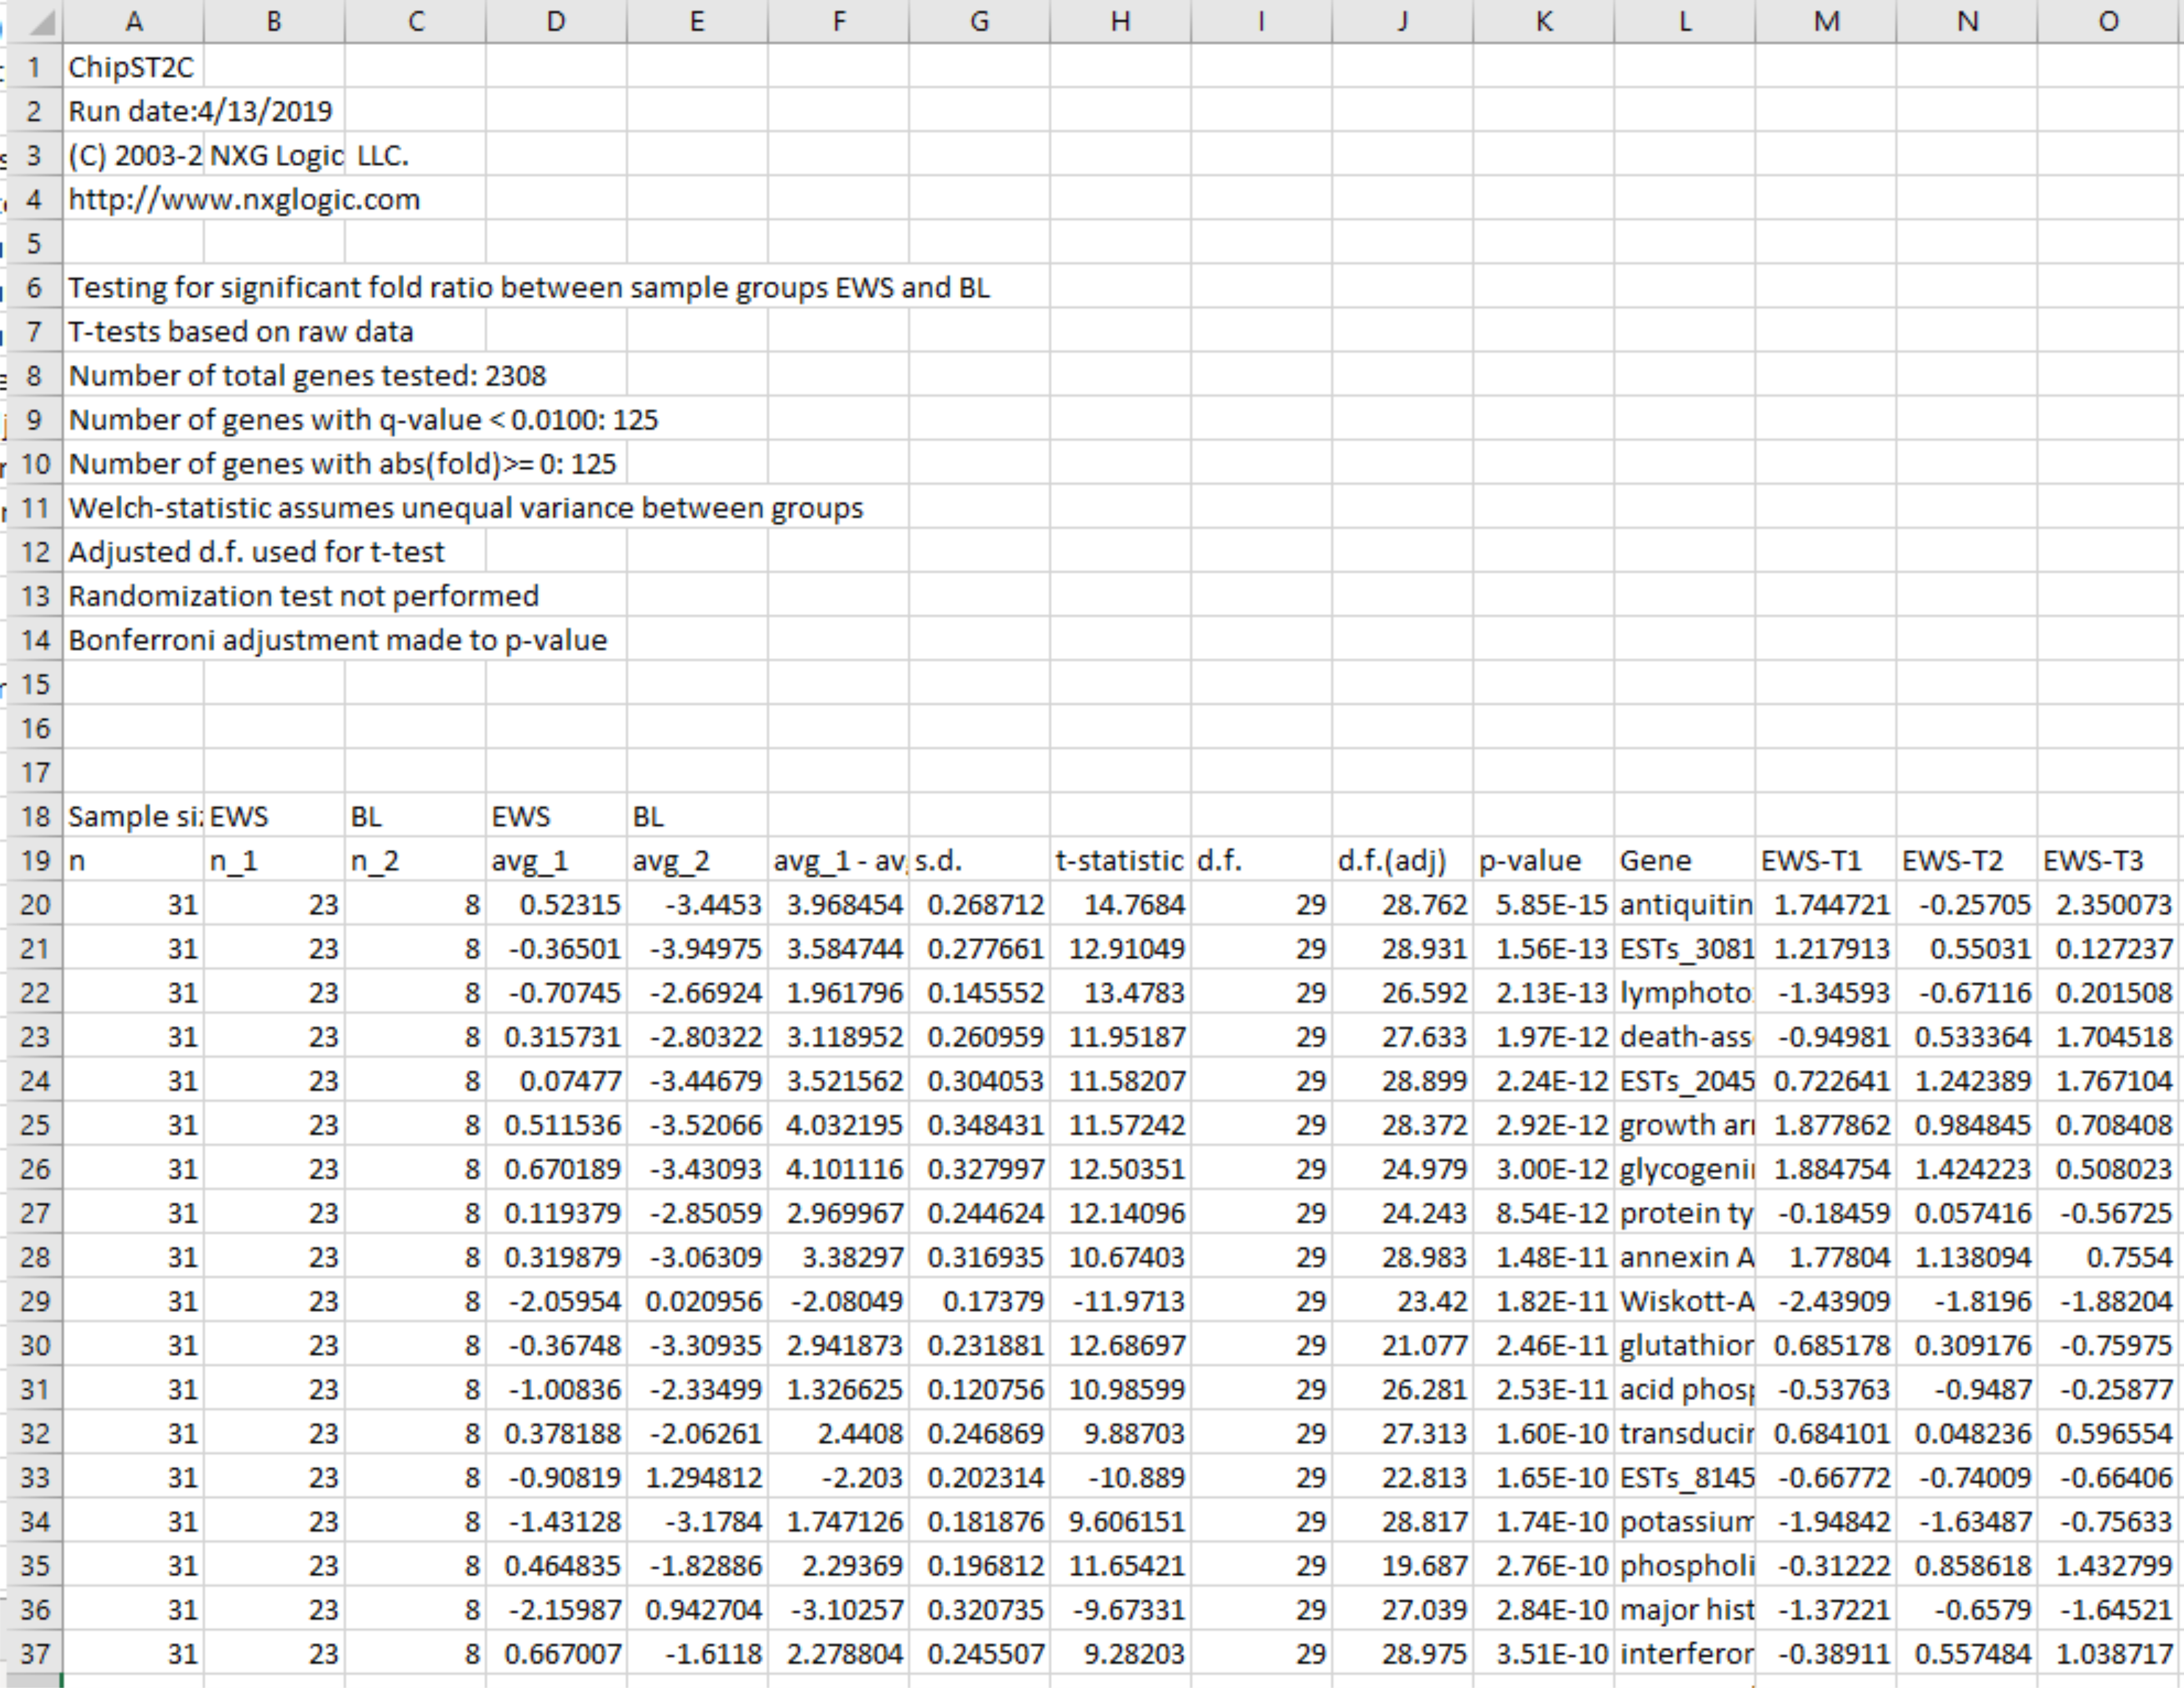Click row 37 header
Screen dimensions: 2184x1688
(x=34, y=1654)
